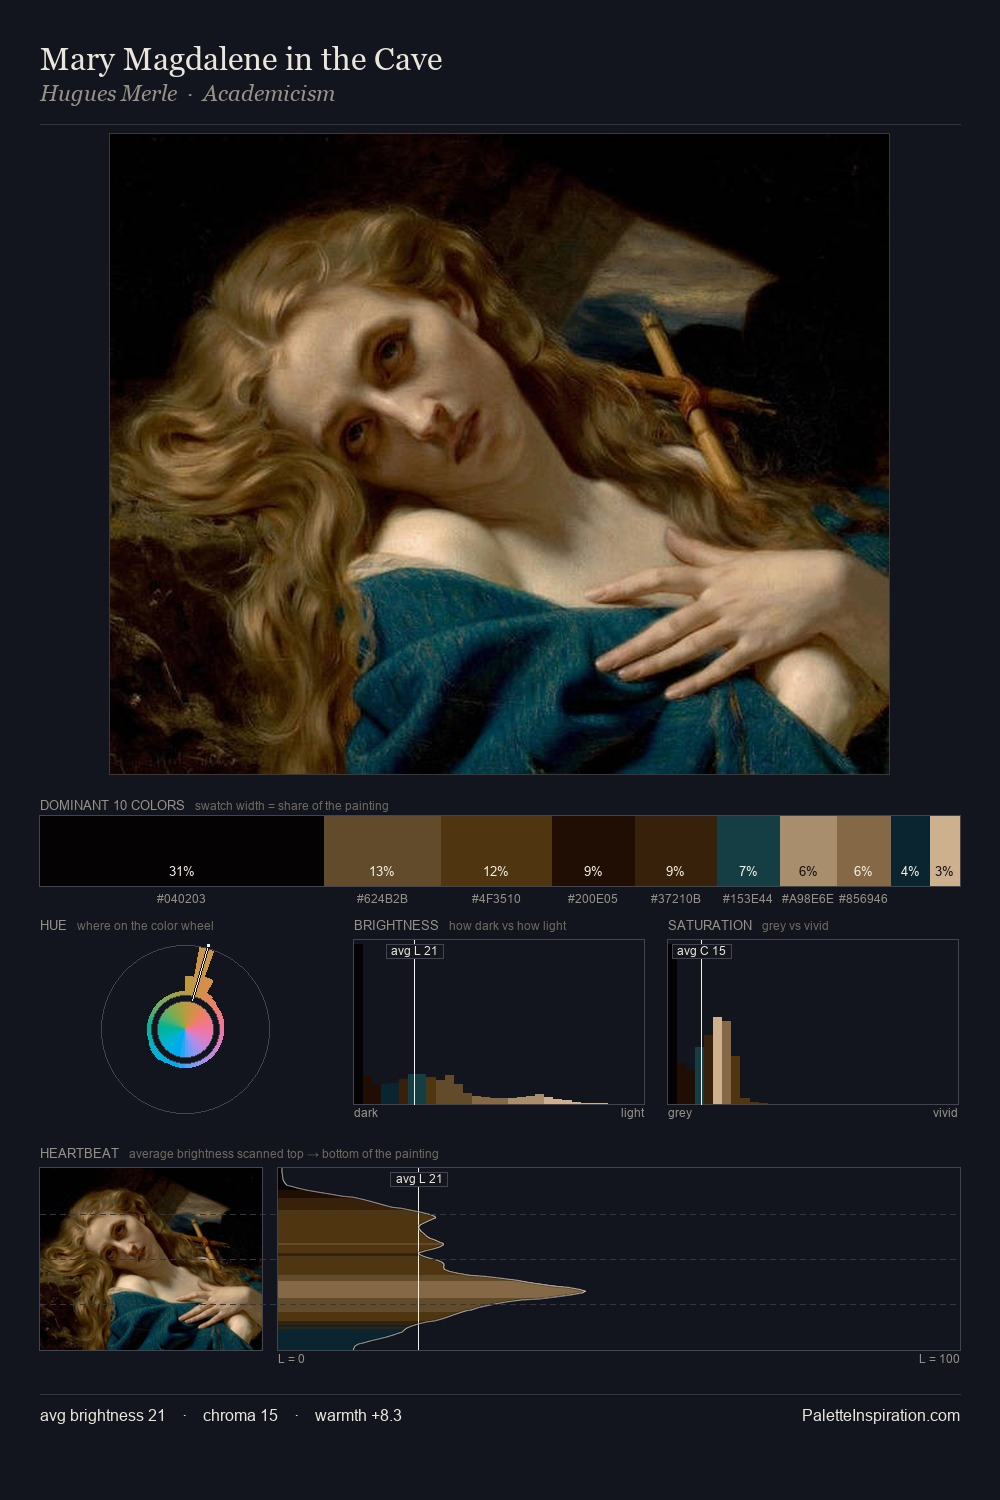Click the footer warmth +8.3 value
Screen dimensions: 1000x1500
pos(358,1416)
